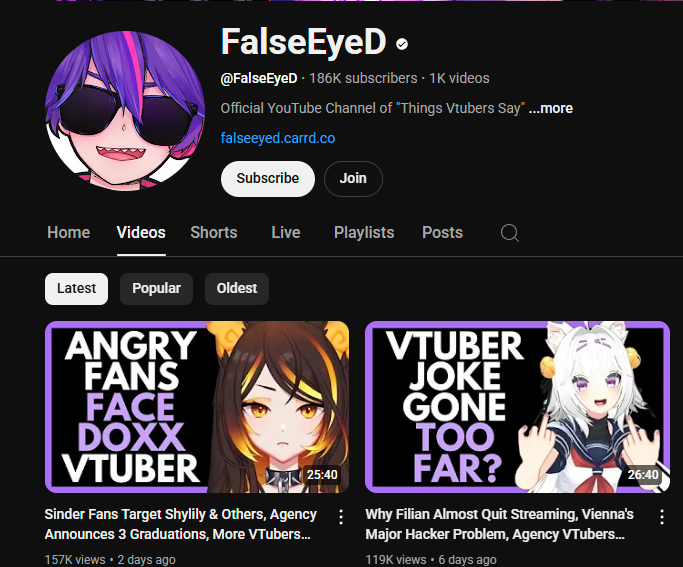Open the channel search magnifier icon
Viewport: 683px width, 567px height.
509,233
